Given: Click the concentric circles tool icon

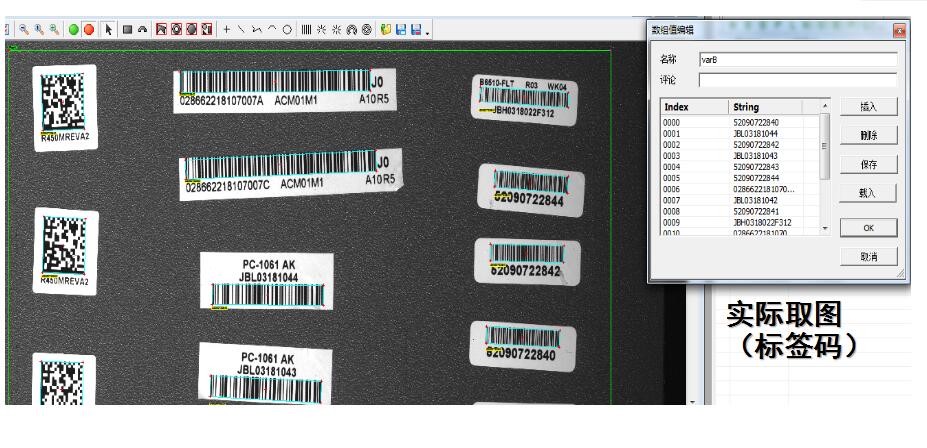Looking at the screenshot, I should tap(367, 29).
